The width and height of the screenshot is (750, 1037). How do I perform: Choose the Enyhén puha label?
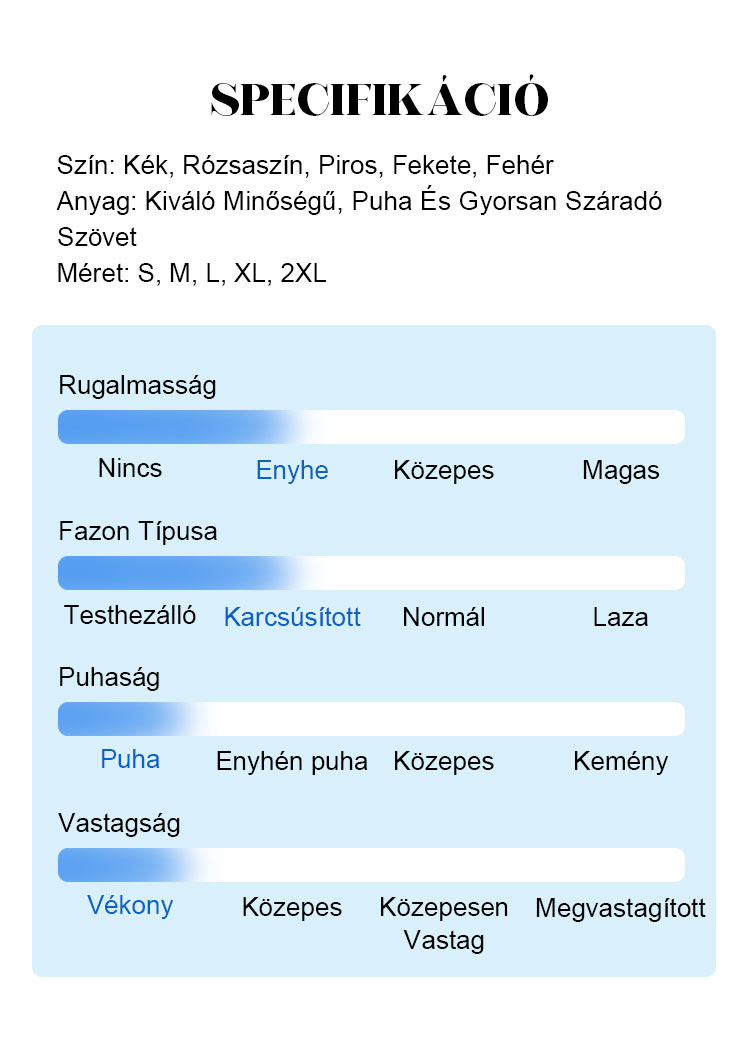(x=292, y=761)
